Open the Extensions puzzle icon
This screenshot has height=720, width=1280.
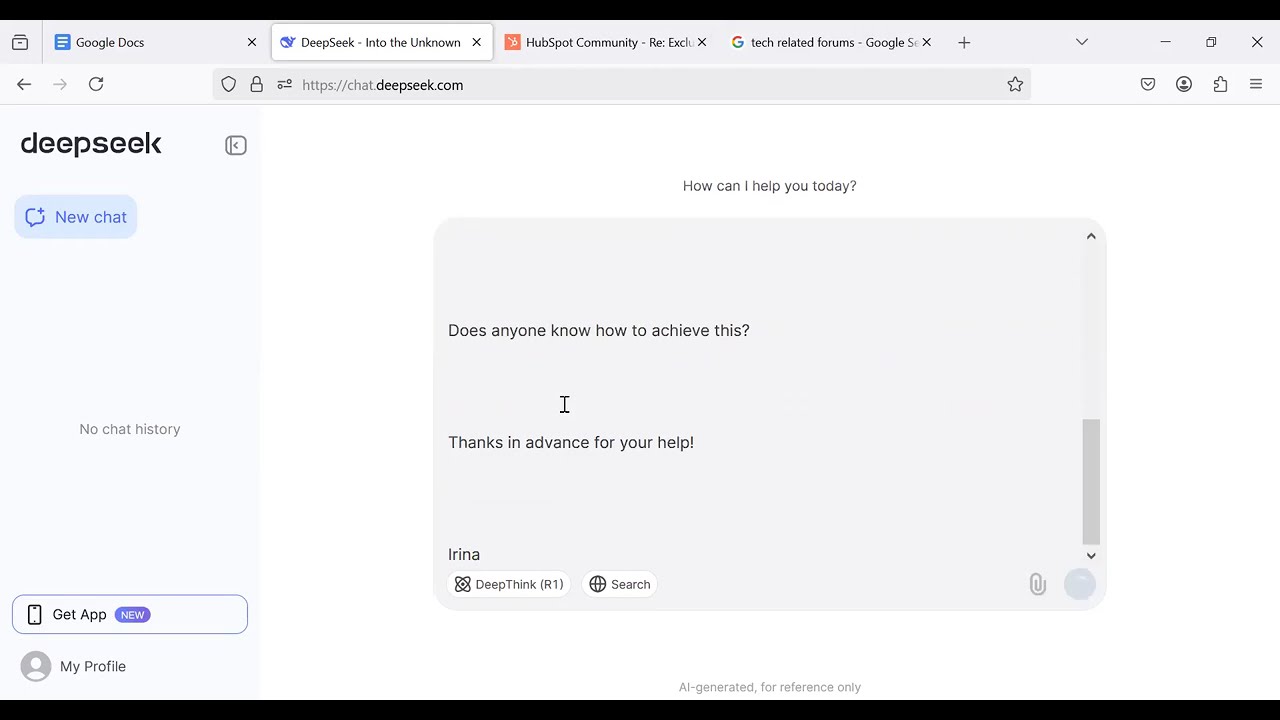click(1220, 85)
